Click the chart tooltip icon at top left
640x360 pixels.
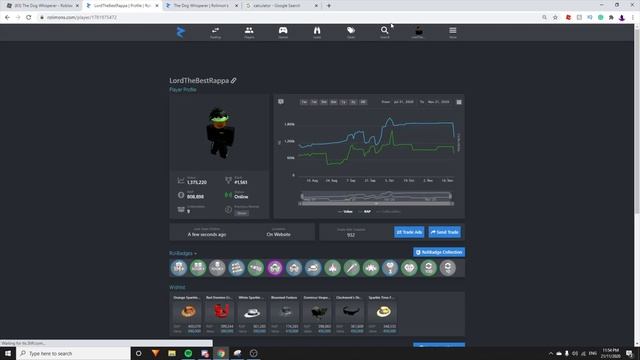tap(281, 102)
